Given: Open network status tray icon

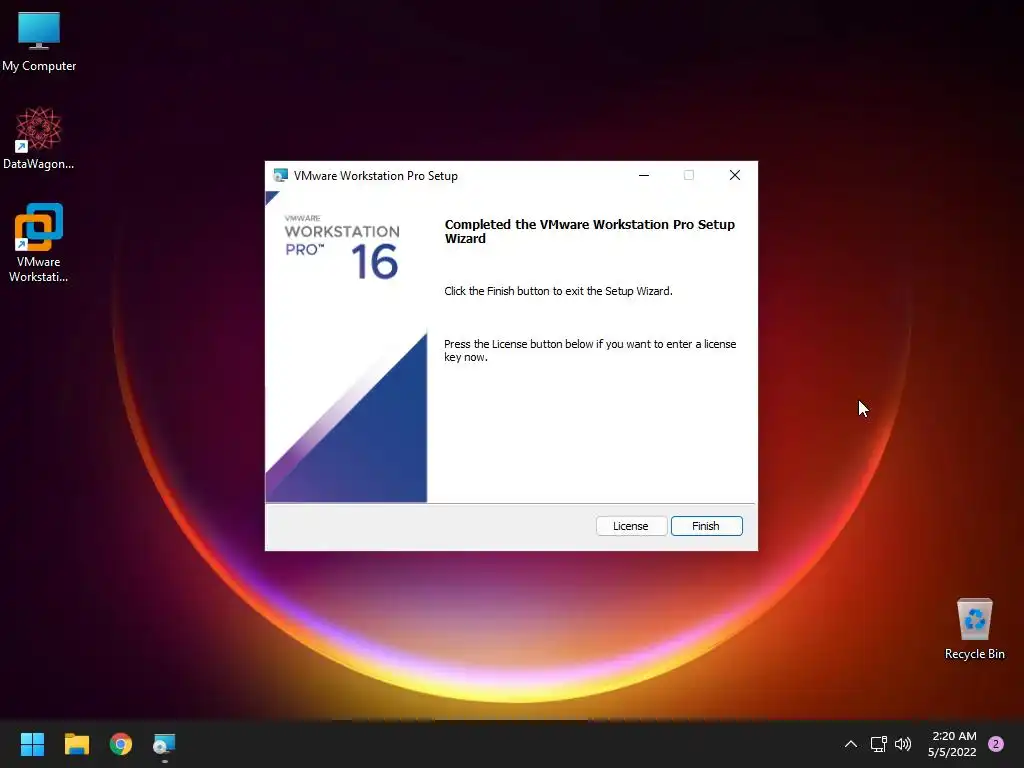Looking at the screenshot, I should 878,744.
